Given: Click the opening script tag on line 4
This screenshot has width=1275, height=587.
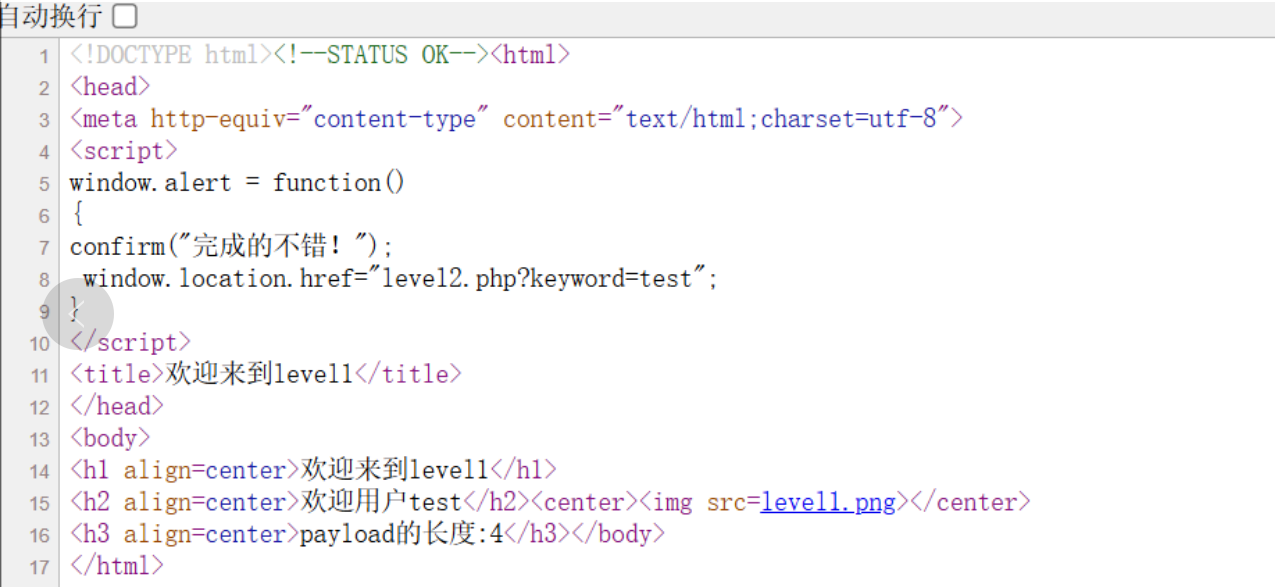Looking at the screenshot, I should (122, 150).
